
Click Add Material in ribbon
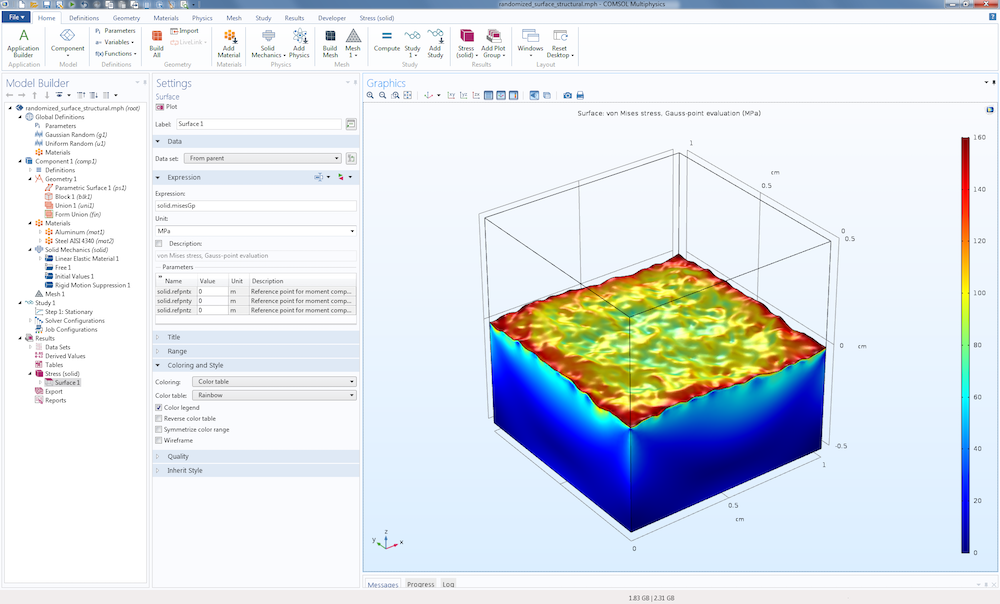tap(228, 43)
